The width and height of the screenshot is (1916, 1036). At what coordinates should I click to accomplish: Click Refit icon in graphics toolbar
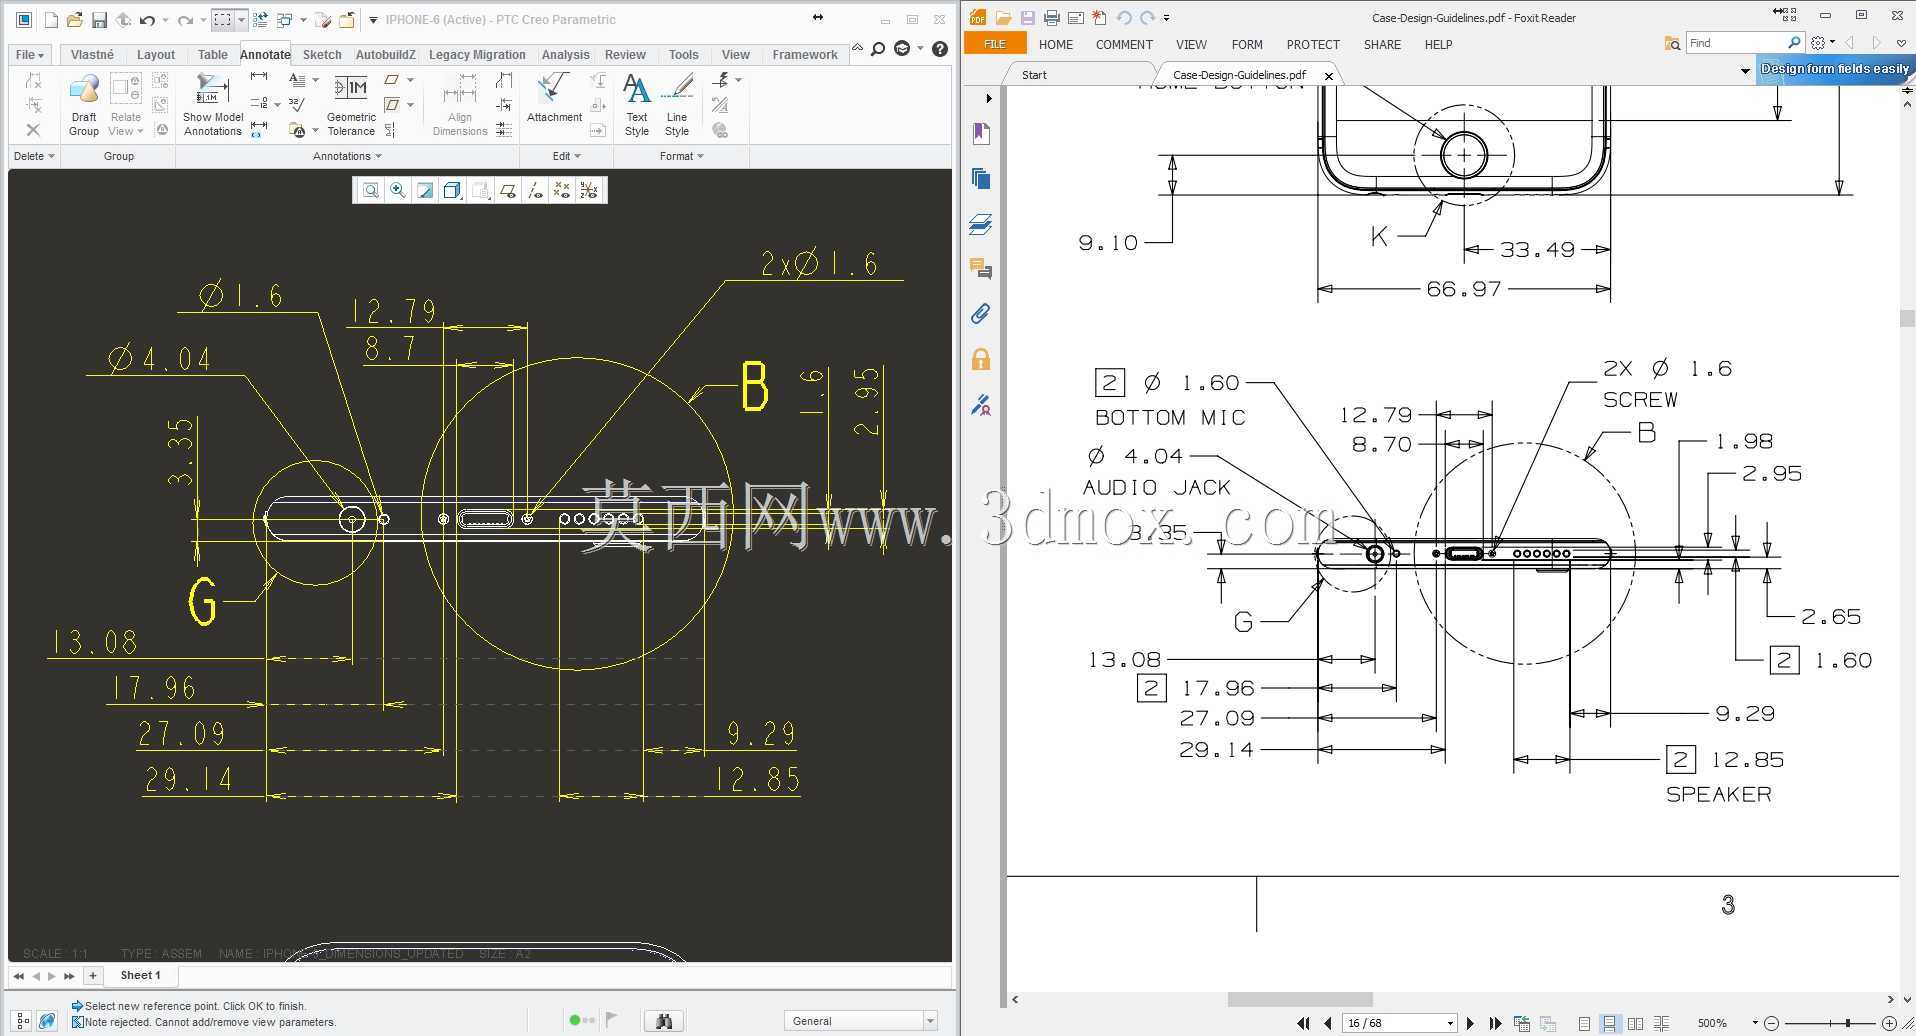(371, 190)
